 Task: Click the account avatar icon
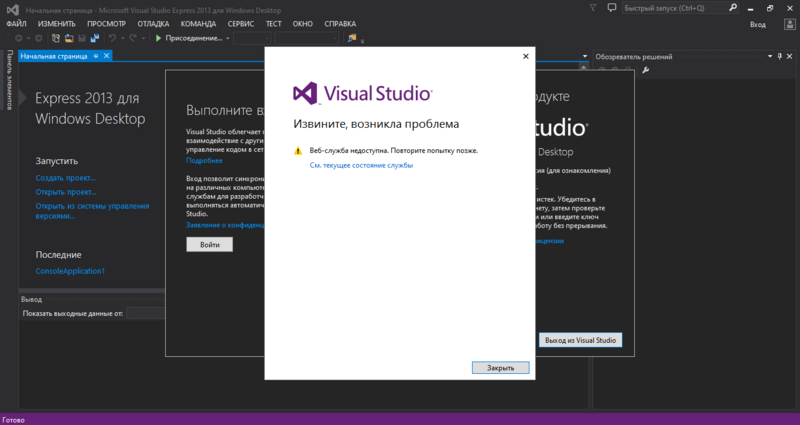pos(789,24)
